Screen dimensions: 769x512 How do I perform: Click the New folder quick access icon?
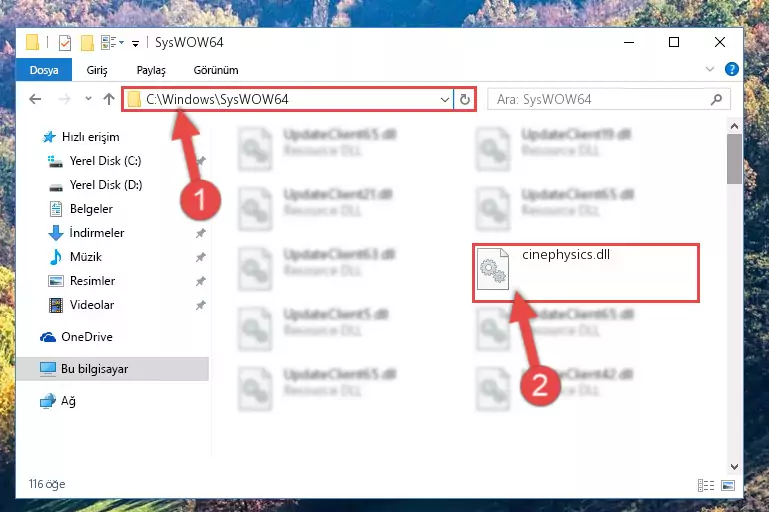(x=87, y=43)
